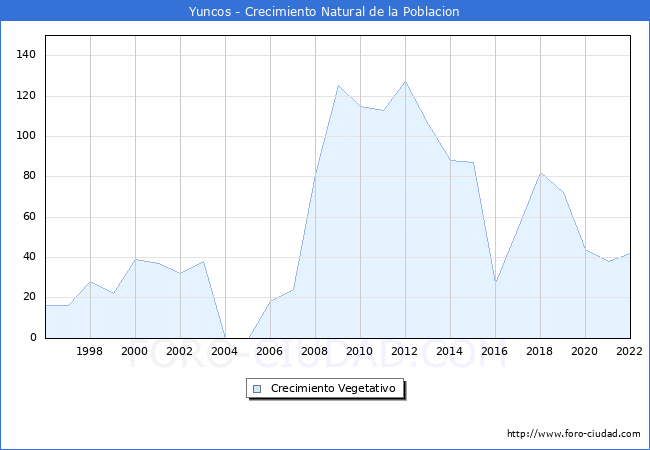The width and height of the screenshot is (650, 450).
Task: Click the y-axis label 60
Action: pyautogui.click(x=29, y=216)
